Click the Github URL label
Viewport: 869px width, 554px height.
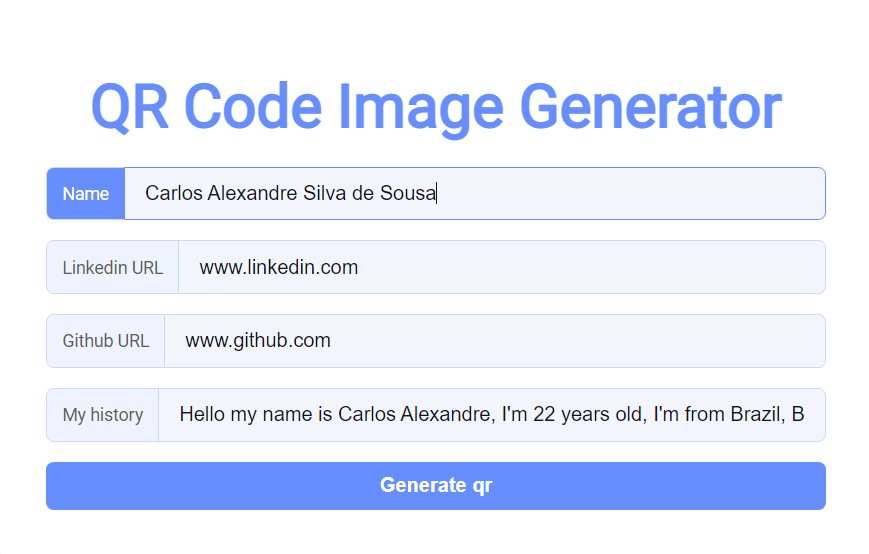pos(106,341)
